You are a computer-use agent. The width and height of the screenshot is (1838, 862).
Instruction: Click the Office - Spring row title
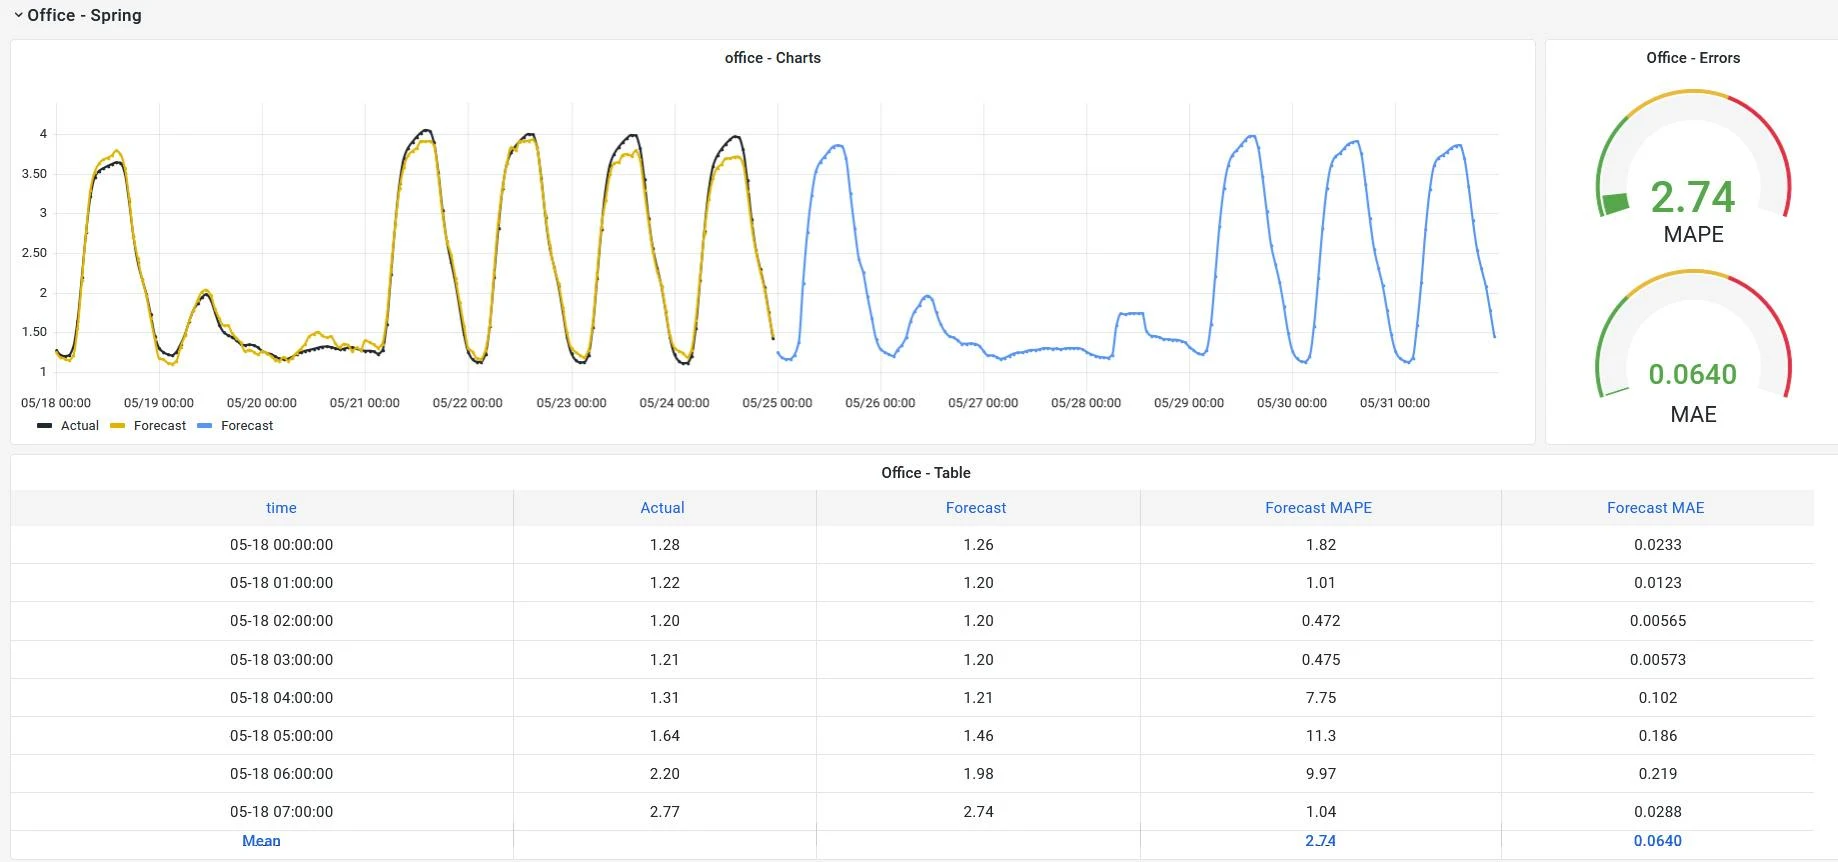click(x=84, y=16)
